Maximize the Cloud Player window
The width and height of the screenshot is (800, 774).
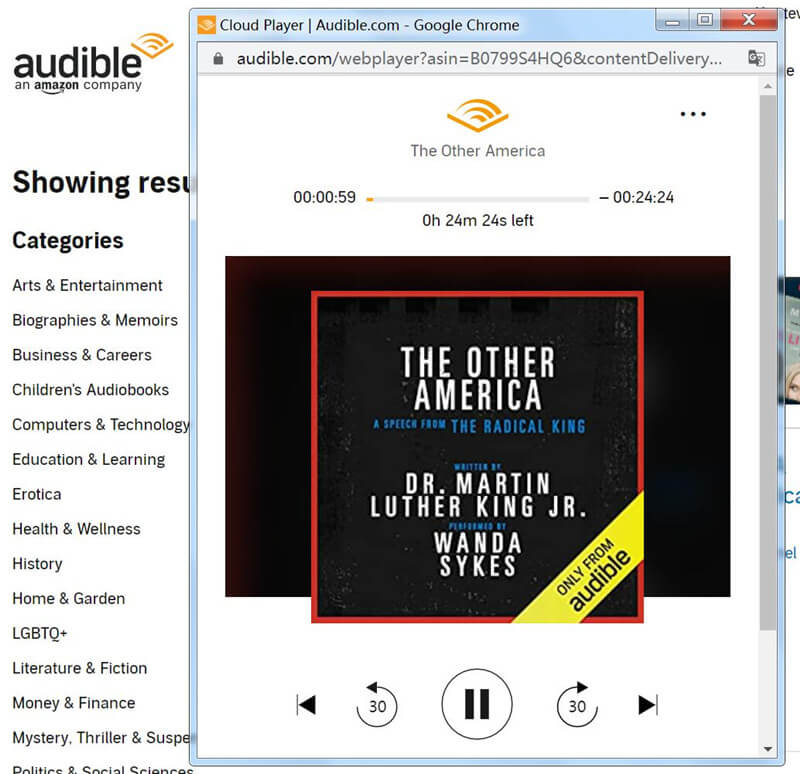click(x=705, y=20)
